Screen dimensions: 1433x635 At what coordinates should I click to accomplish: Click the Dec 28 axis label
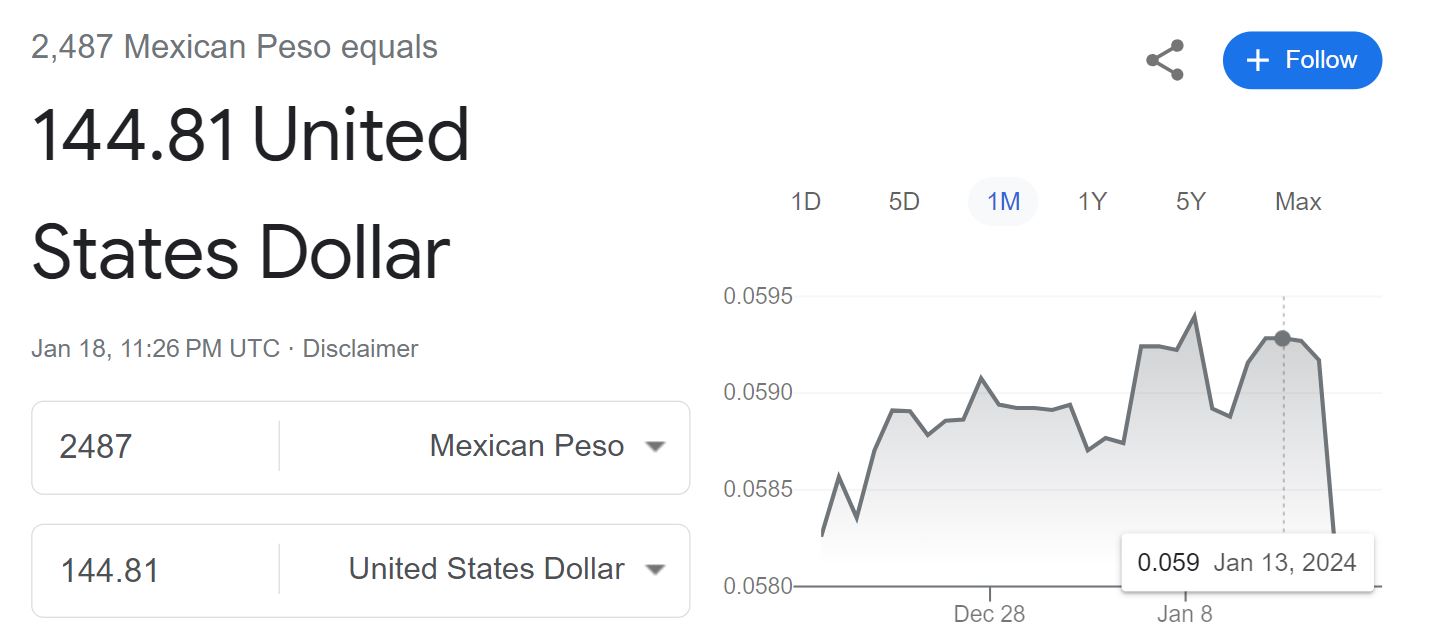click(989, 613)
